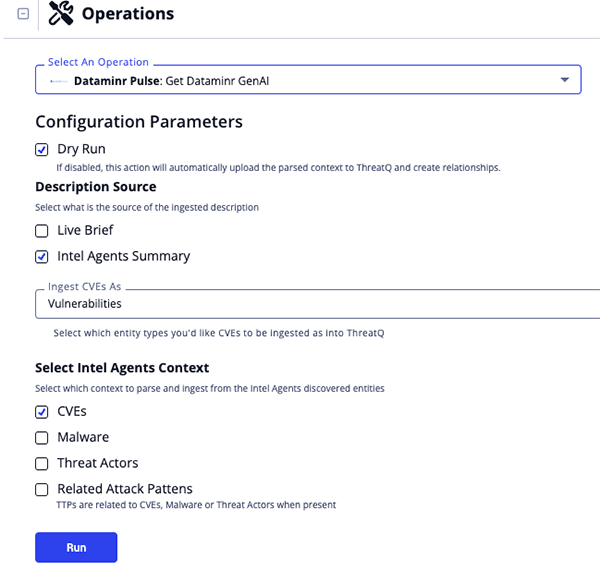Click the Threat Actors label text
The image size is (600, 571).
coord(98,463)
